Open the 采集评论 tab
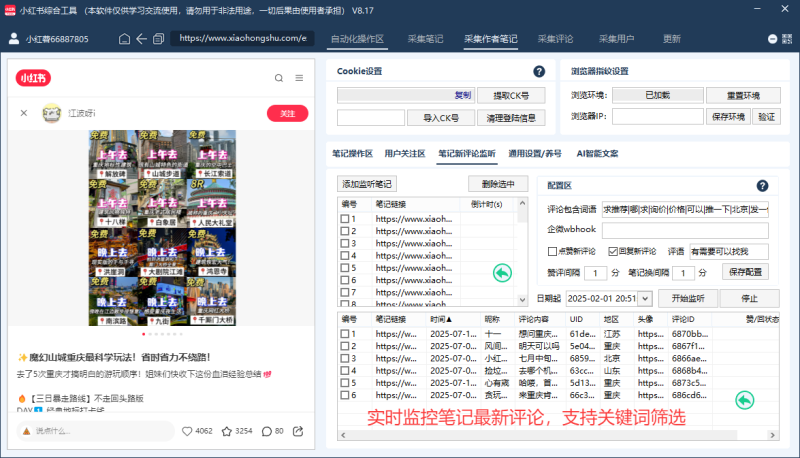 [555, 39]
